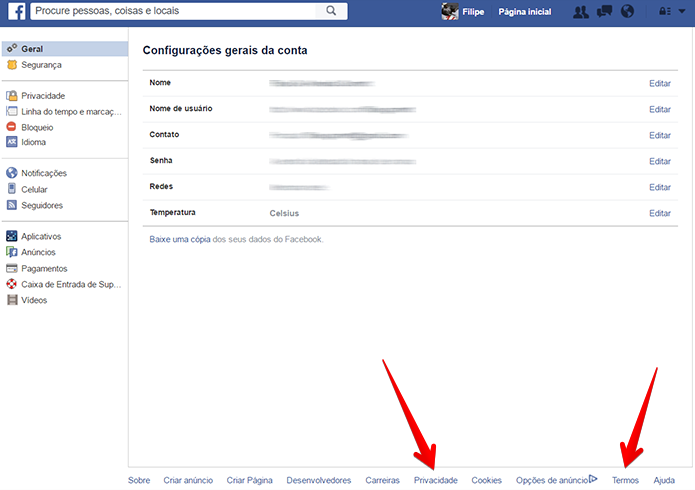This screenshot has width=695, height=490.
Task: Open Celular settings
Action: 34,189
